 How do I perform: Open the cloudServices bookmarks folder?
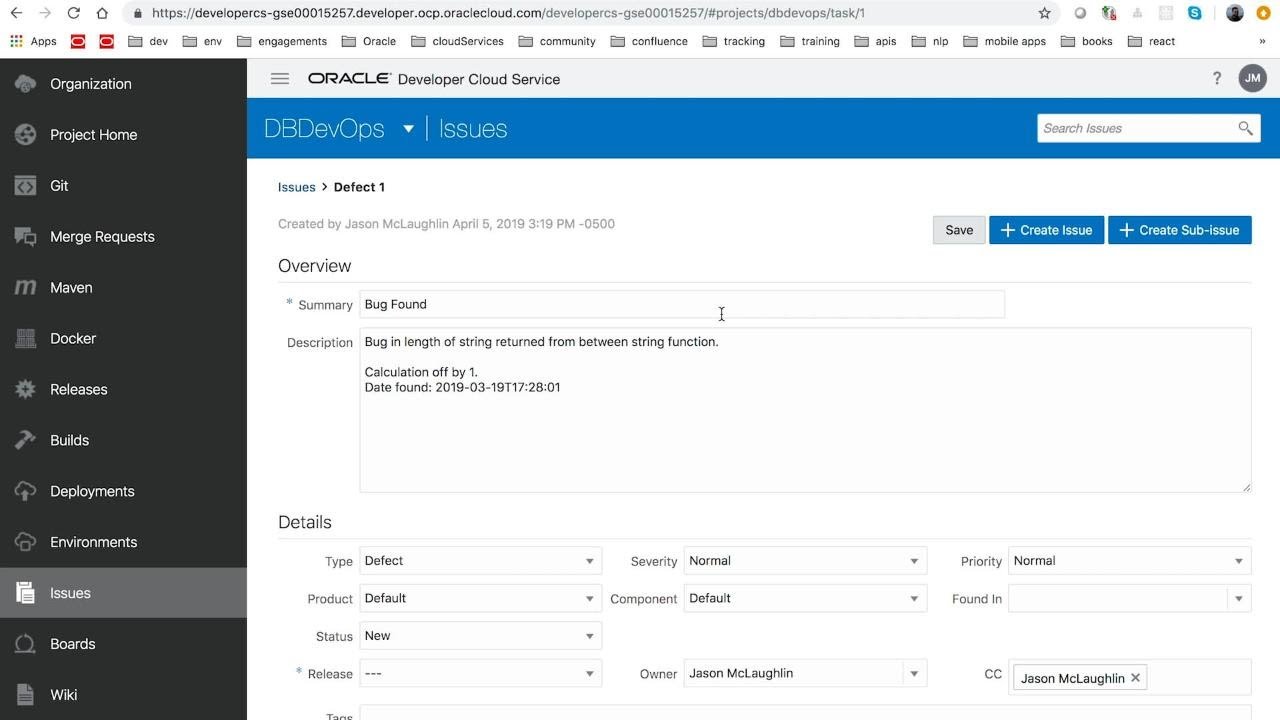pos(457,41)
